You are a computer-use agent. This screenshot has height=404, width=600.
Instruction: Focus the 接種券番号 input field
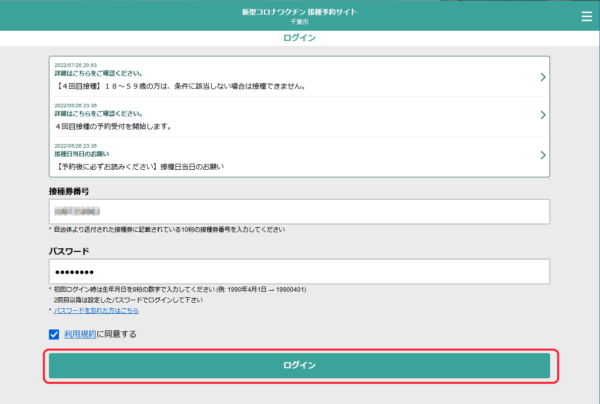tap(299, 212)
